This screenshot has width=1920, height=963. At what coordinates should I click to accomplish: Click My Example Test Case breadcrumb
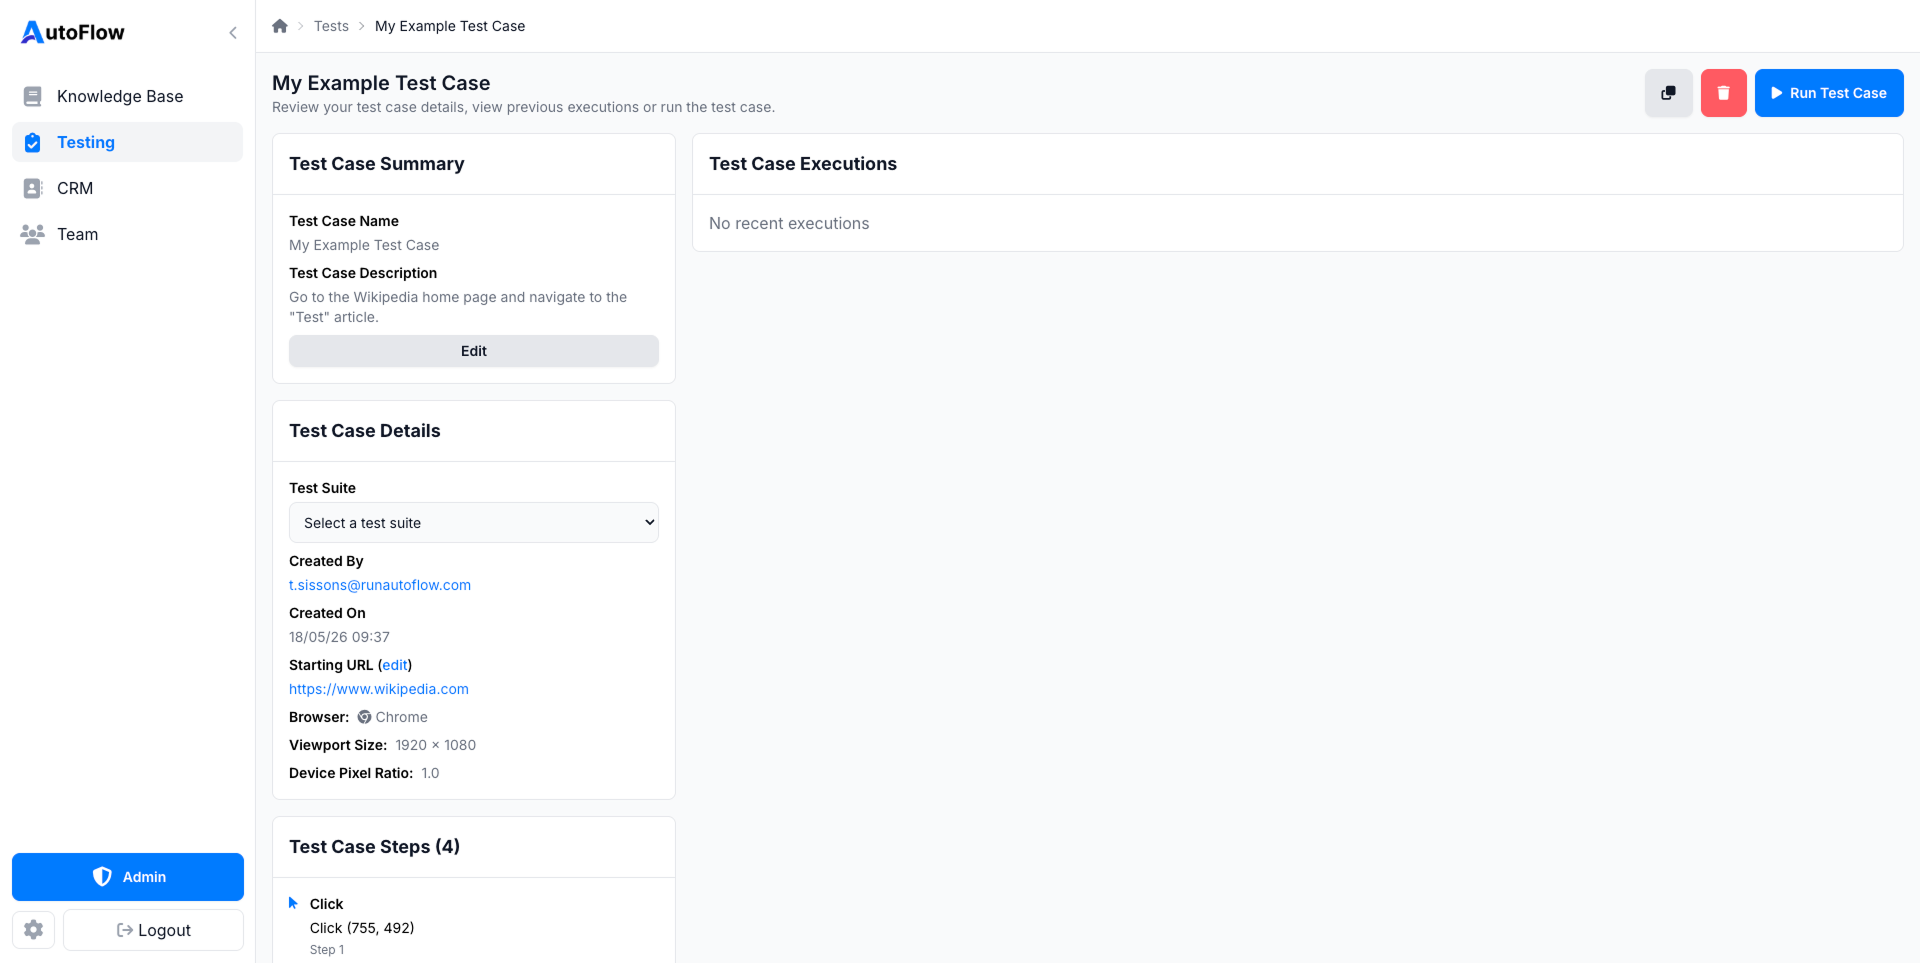450,26
